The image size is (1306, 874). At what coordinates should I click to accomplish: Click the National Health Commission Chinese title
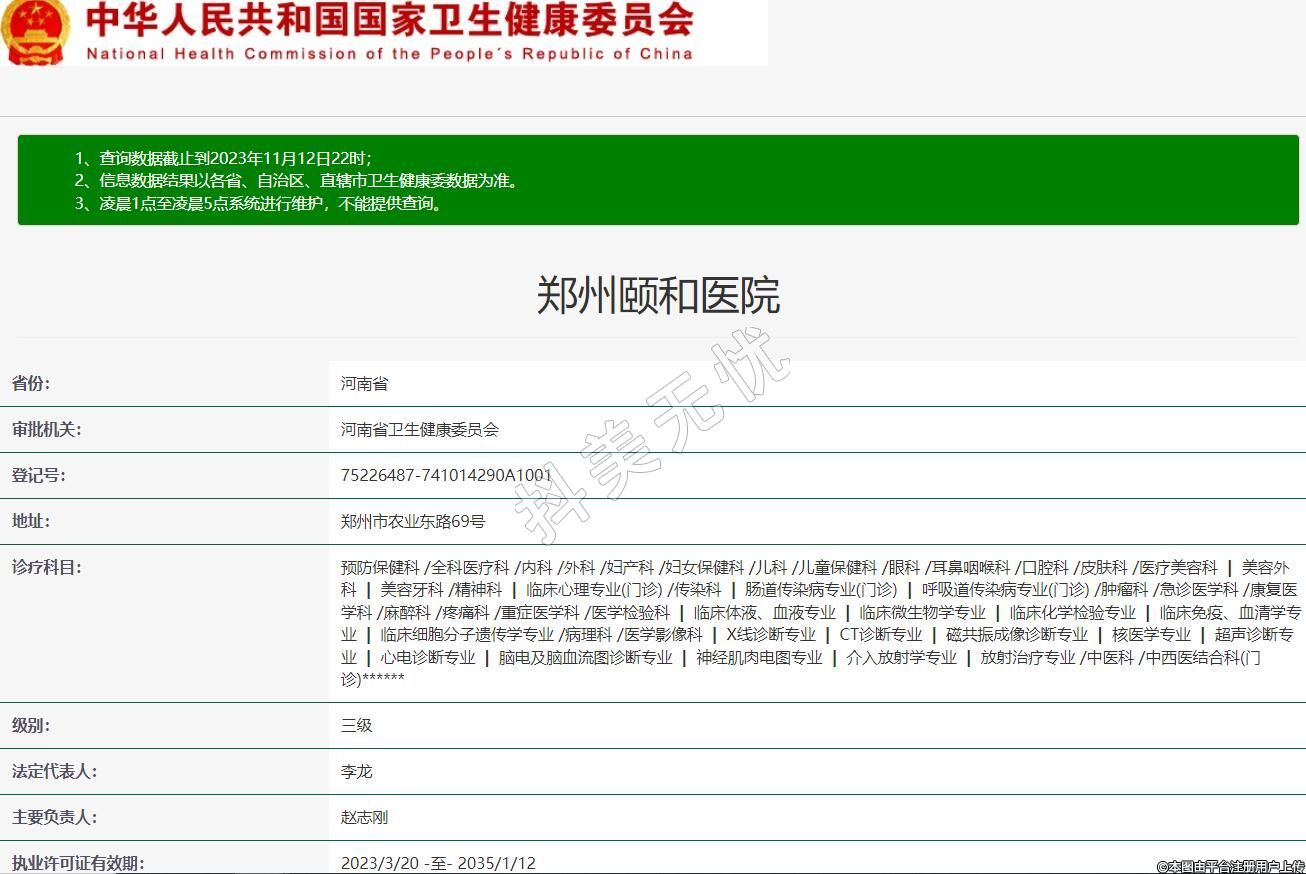coord(388,20)
